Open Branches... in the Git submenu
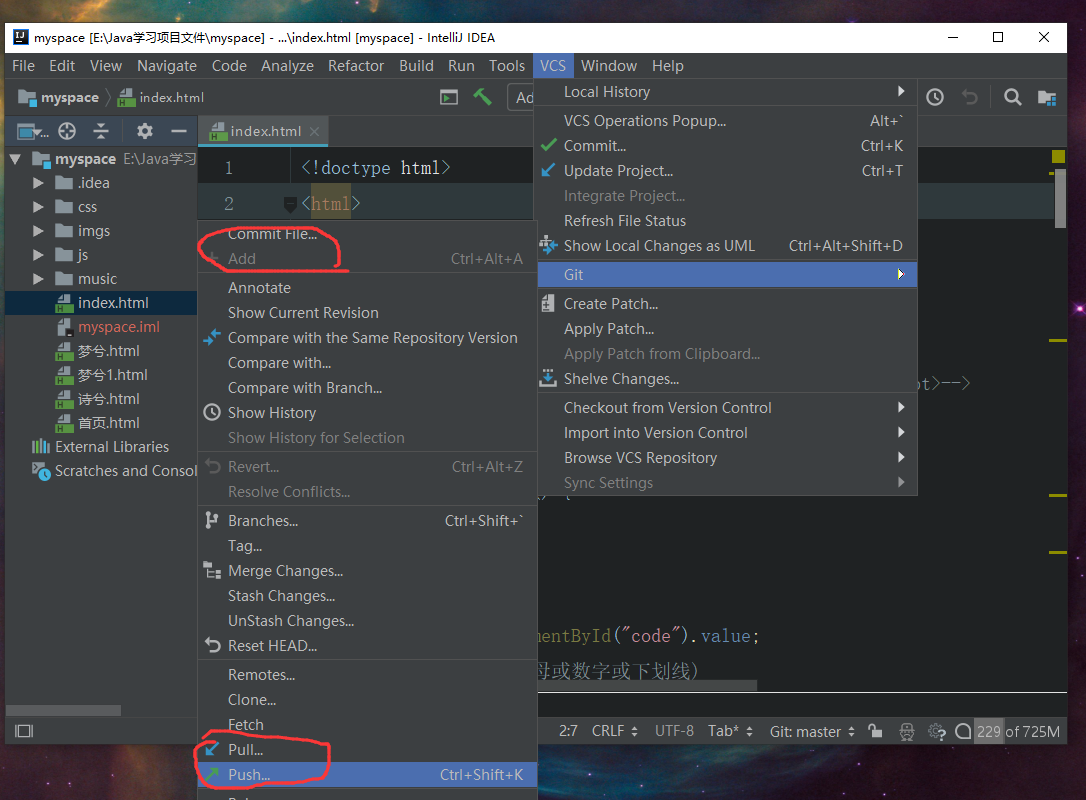The image size is (1086, 800). tap(368, 521)
